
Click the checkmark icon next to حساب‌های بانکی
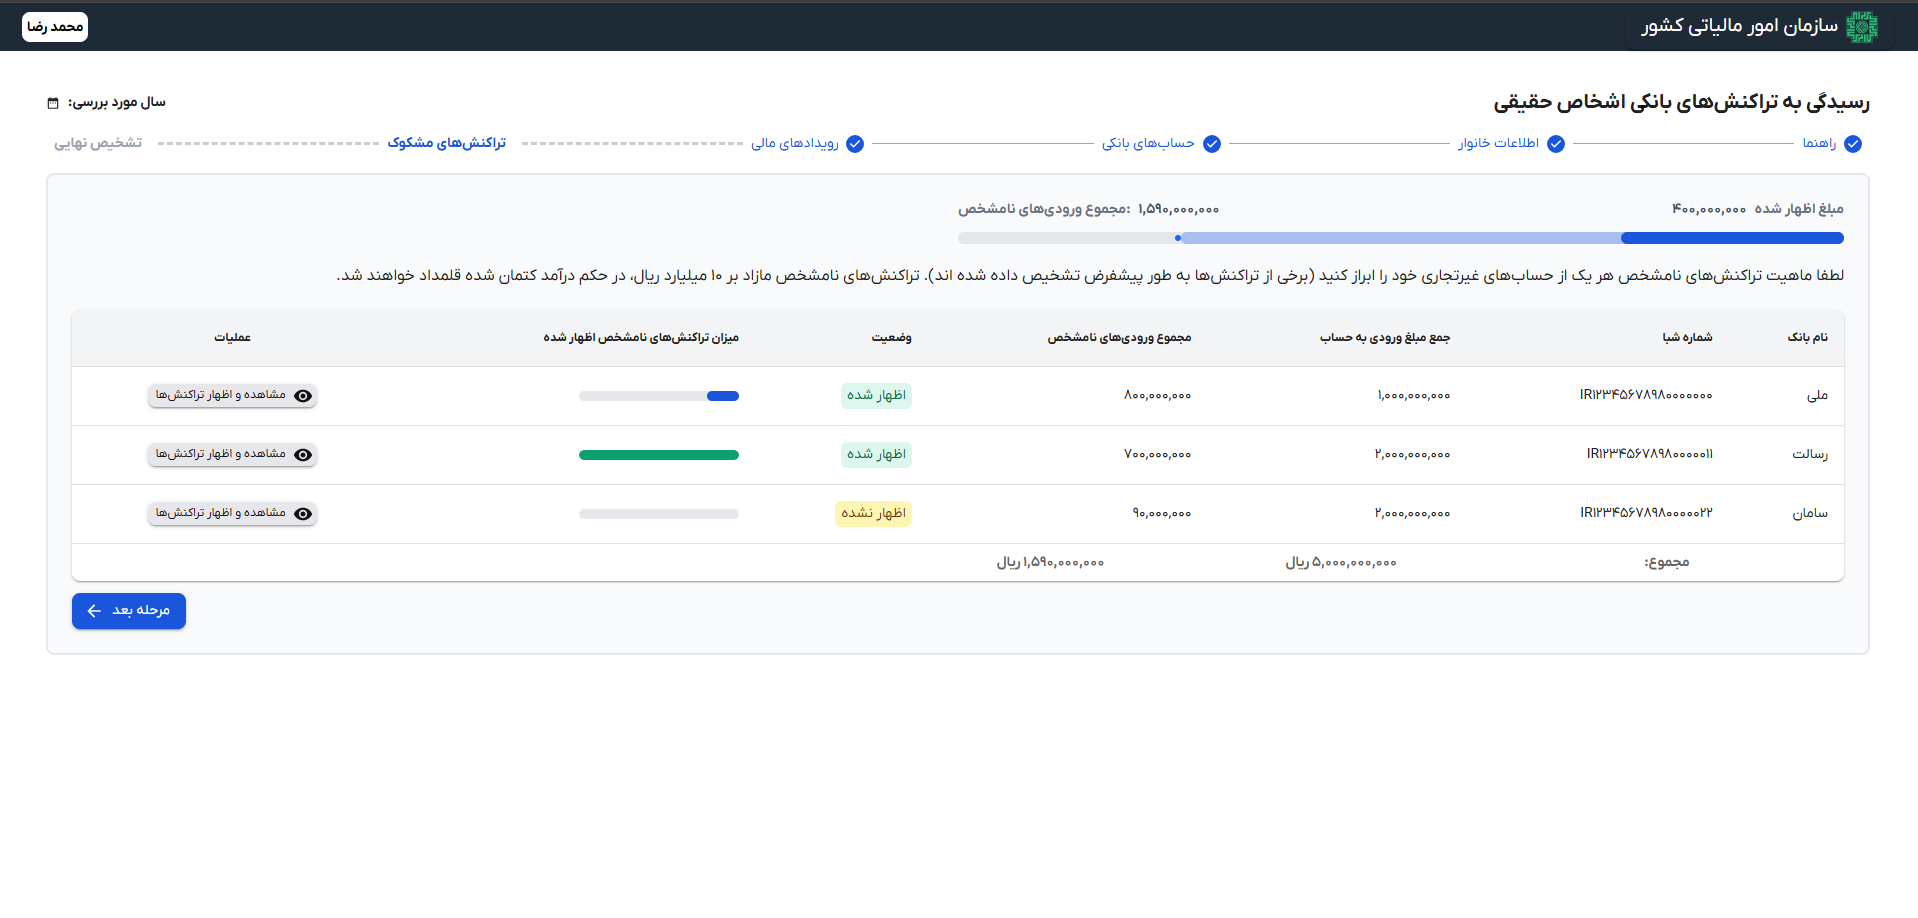click(x=1212, y=144)
